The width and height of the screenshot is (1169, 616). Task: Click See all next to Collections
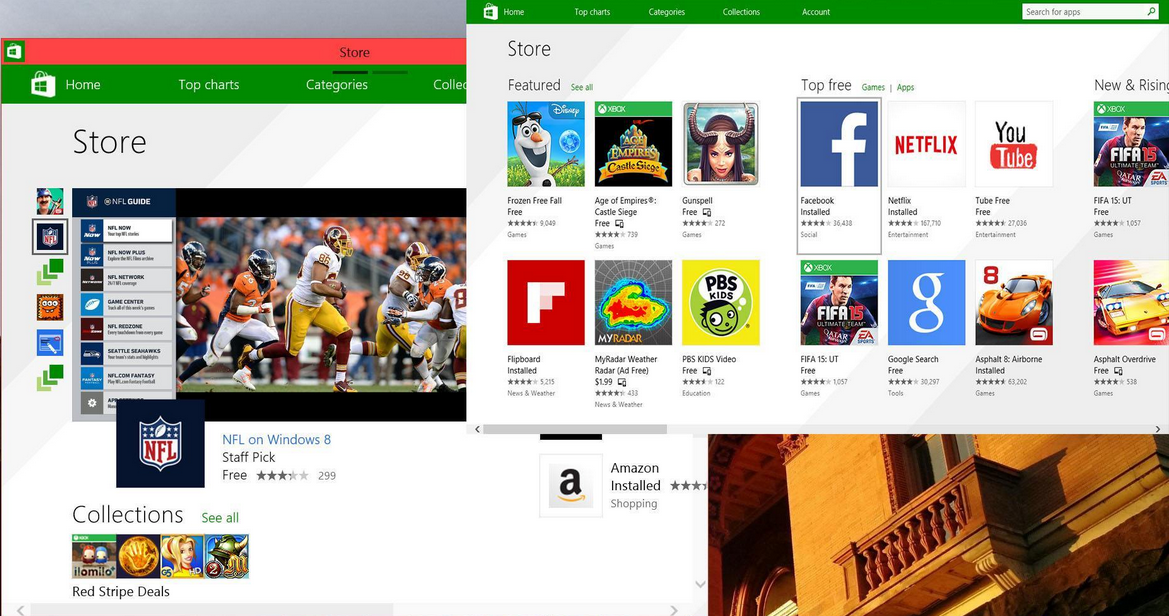pyautogui.click(x=220, y=518)
